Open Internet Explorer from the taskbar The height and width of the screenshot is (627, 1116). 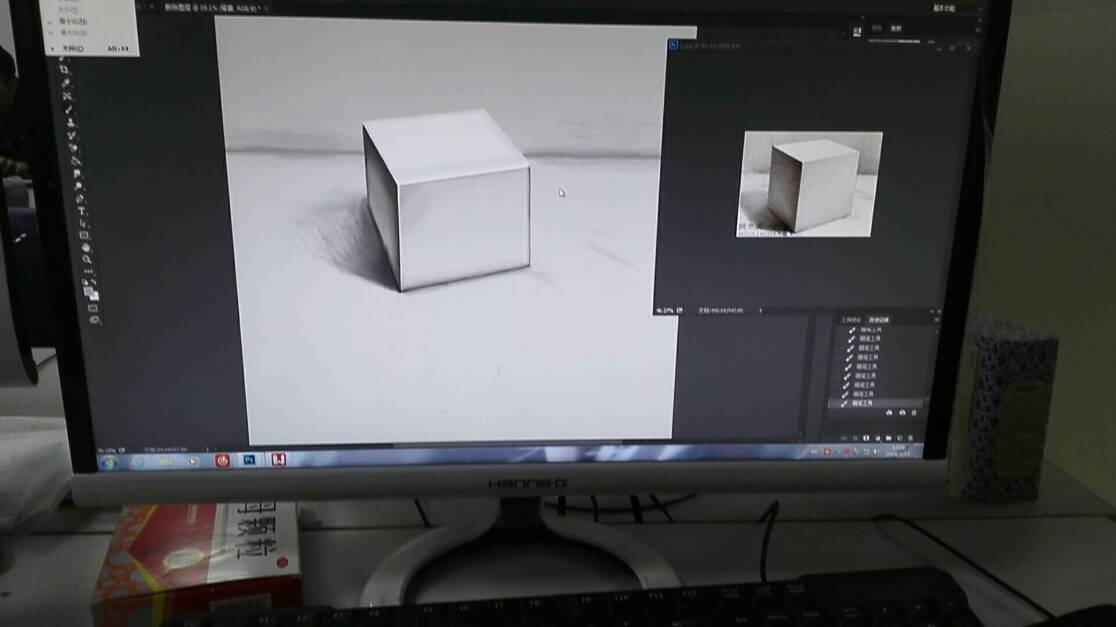point(137,462)
